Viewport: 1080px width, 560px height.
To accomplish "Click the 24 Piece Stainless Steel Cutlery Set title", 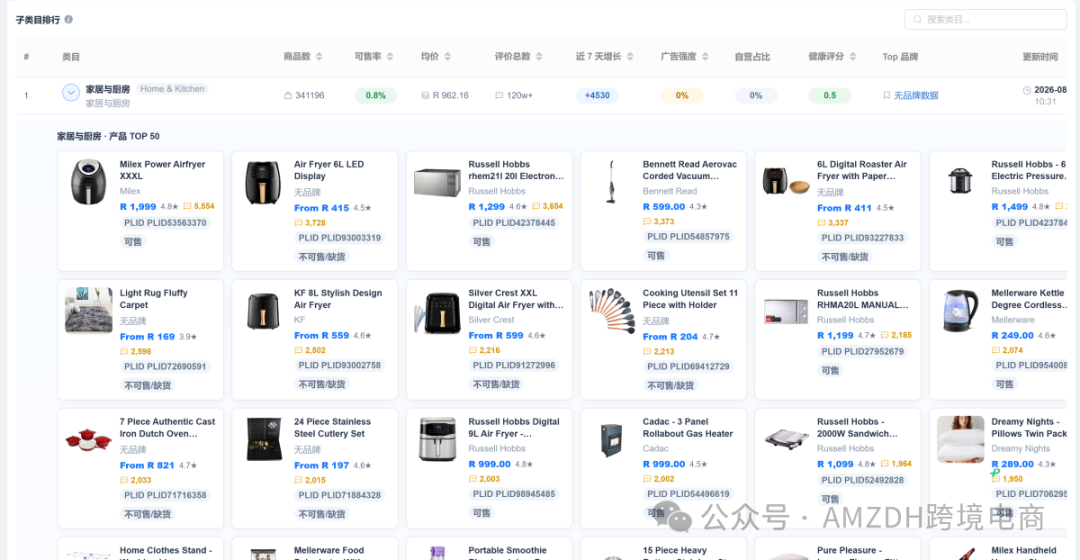I will (x=332, y=428).
